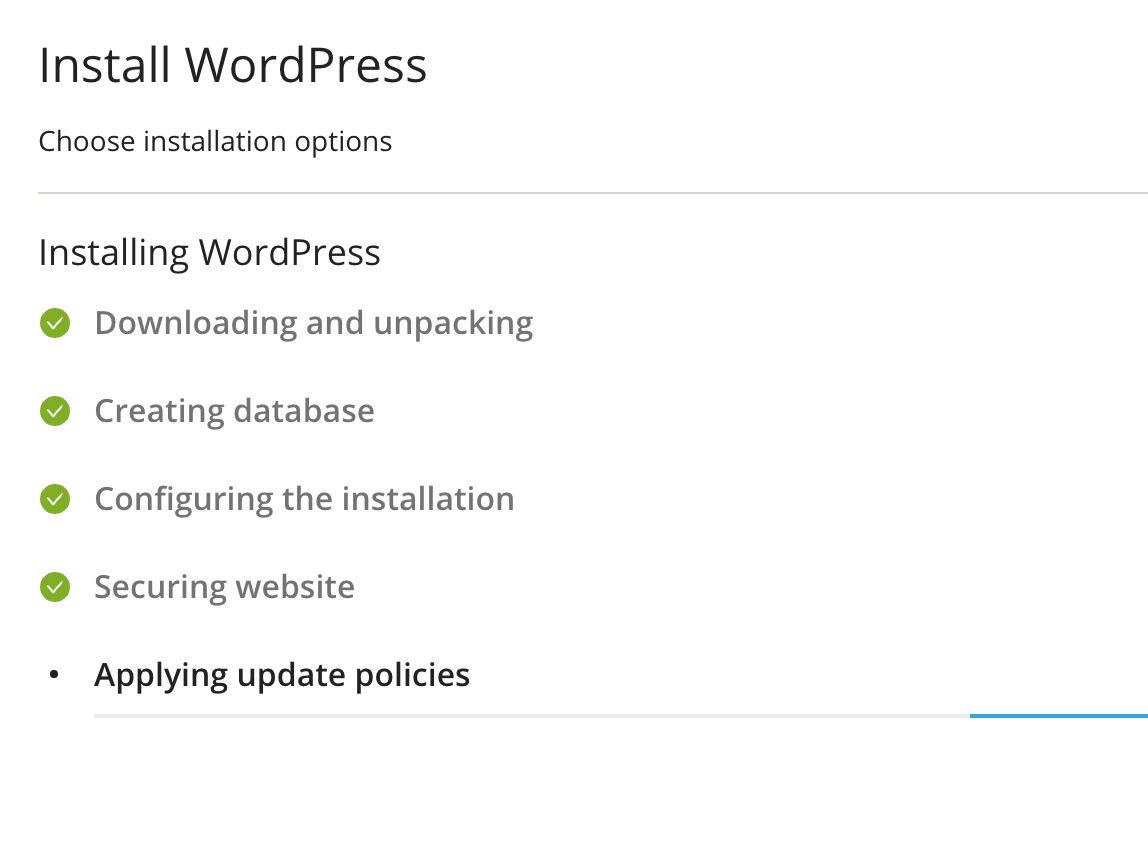Viewport: 1148px width, 858px height.
Task: Click the green checkmark beside Creating database
Action: 55,412
